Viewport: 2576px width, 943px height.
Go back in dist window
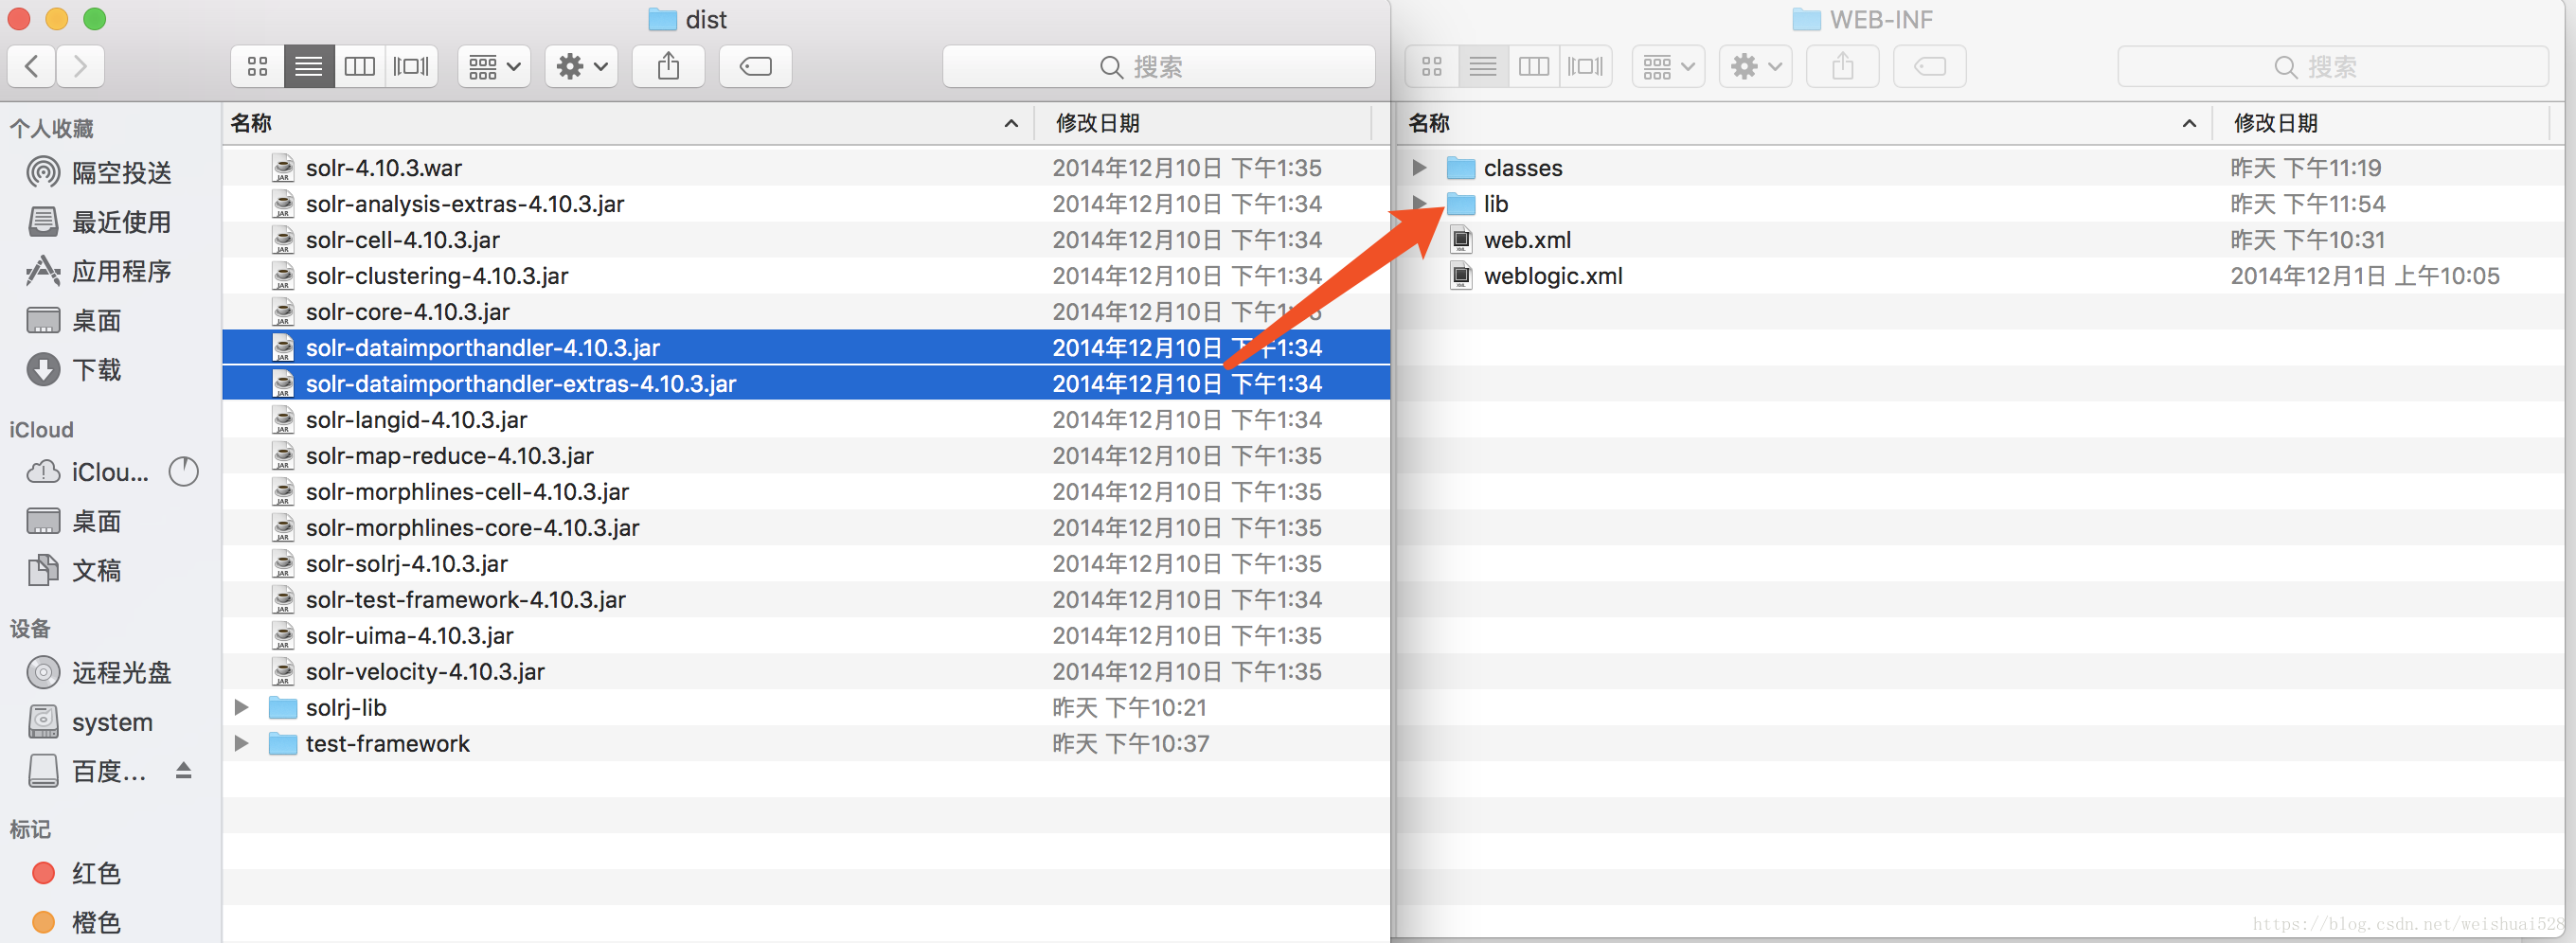pos(32,67)
